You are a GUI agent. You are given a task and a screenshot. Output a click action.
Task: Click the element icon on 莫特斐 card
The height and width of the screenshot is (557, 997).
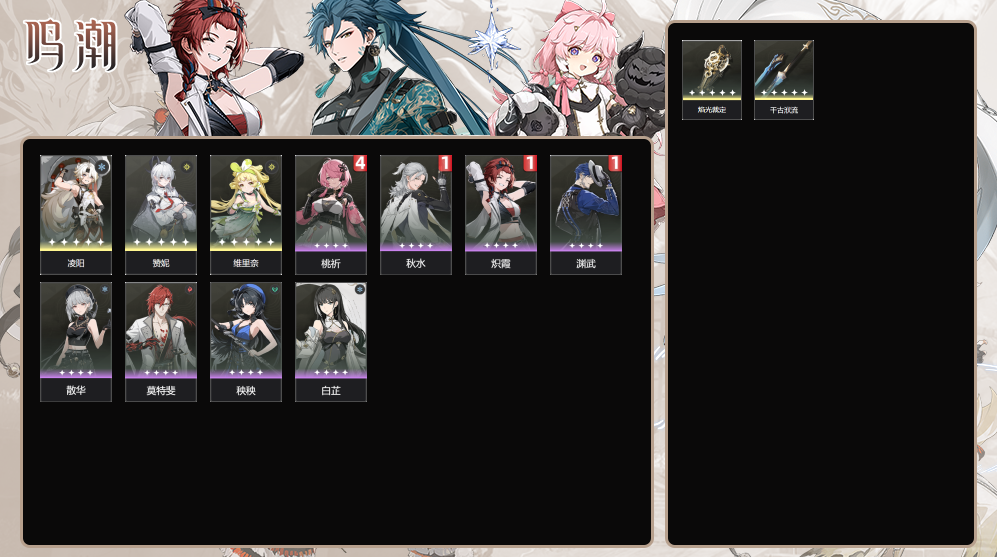[x=189, y=290]
